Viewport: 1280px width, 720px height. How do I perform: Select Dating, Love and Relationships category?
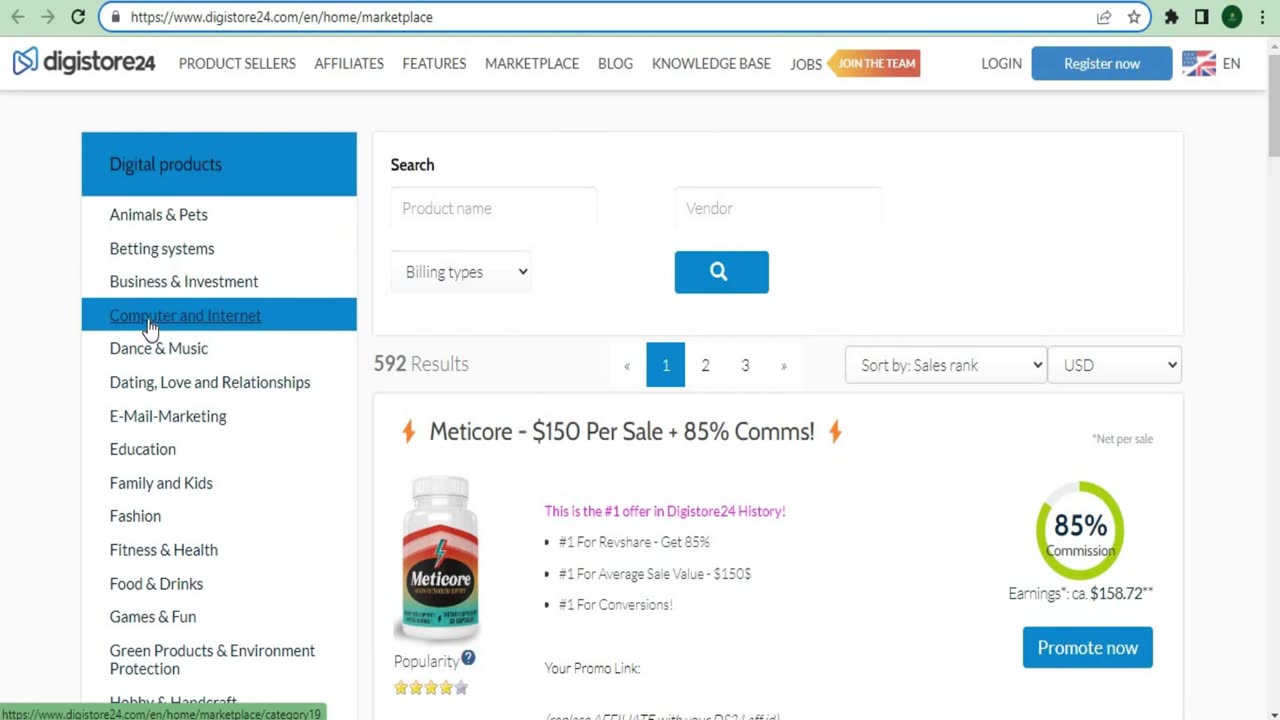(x=210, y=383)
